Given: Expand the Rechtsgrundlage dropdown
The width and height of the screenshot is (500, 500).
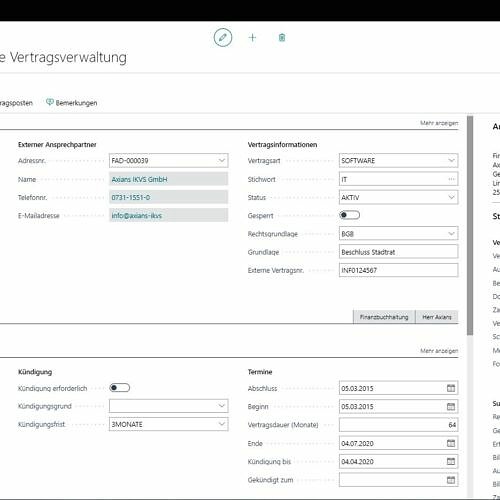Looking at the screenshot, I should 451,234.
